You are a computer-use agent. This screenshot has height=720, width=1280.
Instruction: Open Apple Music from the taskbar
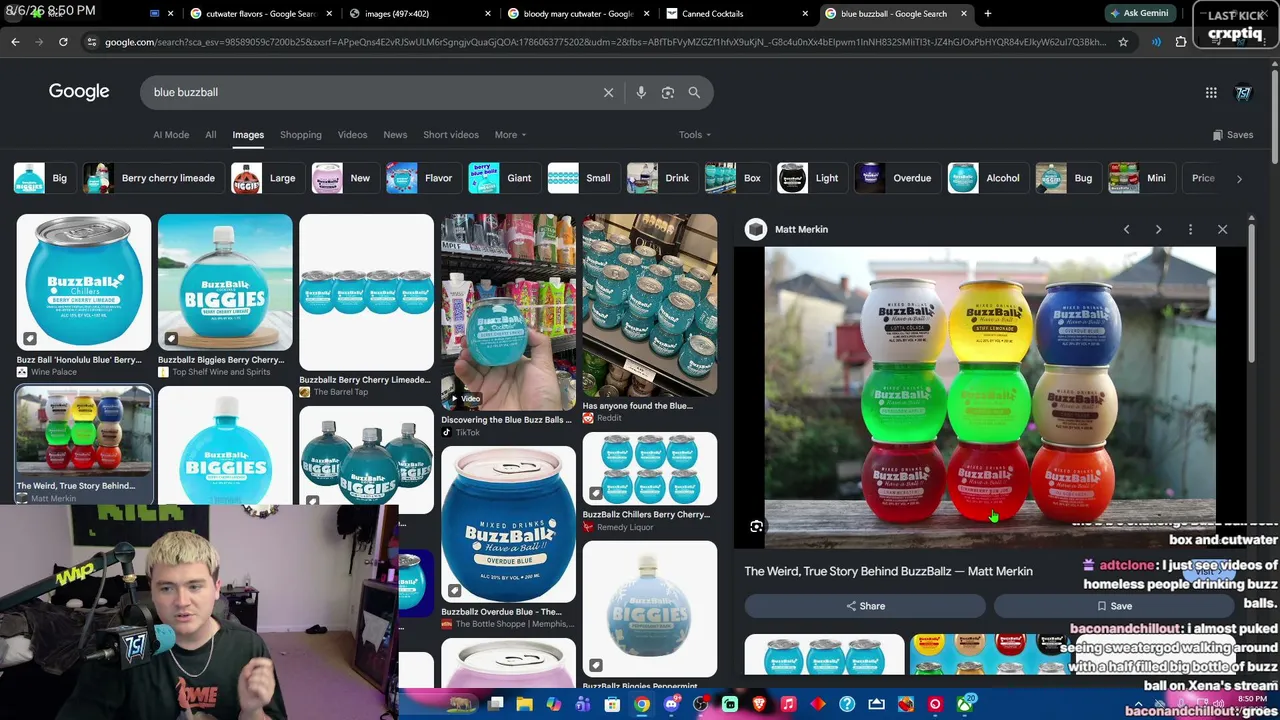[x=788, y=705]
